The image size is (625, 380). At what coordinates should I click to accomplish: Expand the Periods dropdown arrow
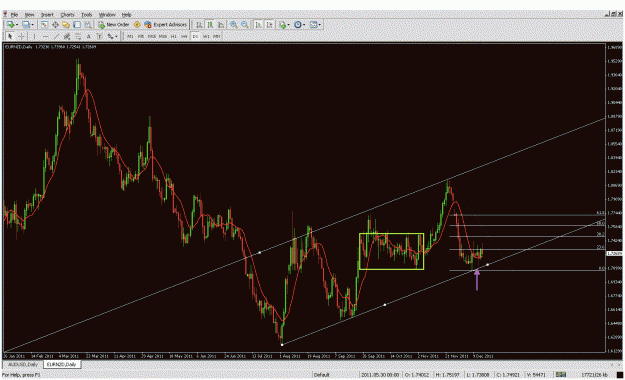pyautogui.click(x=304, y=25)
